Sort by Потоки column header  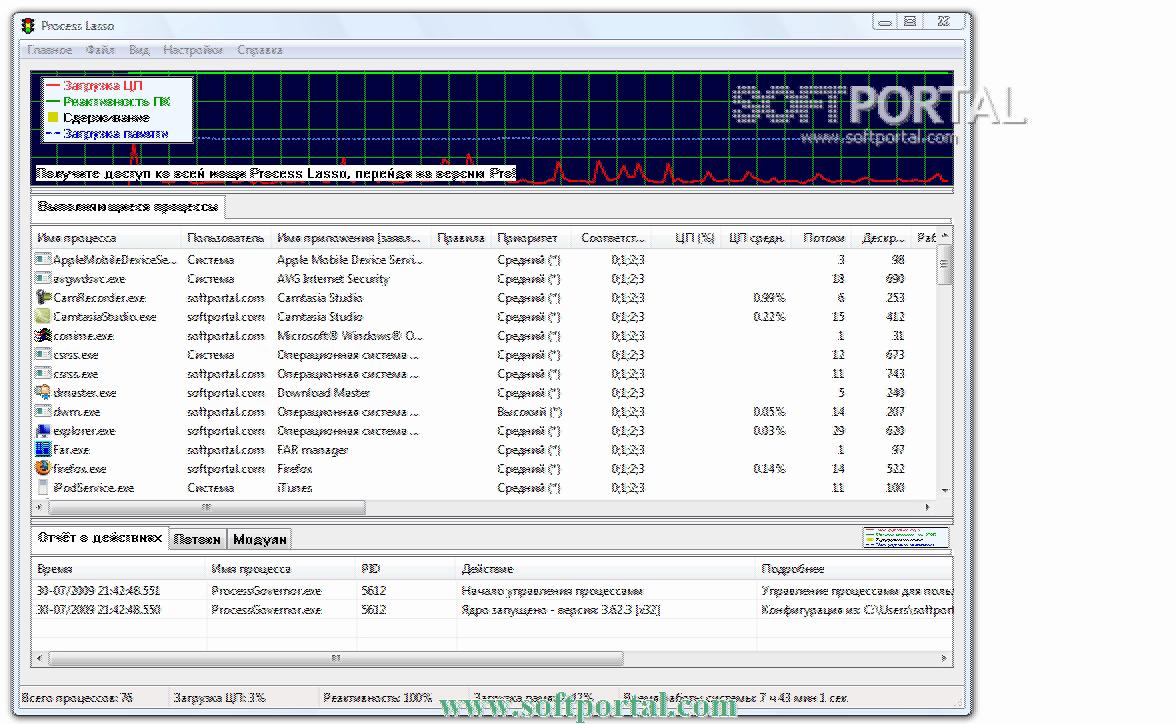pyautogui.click(x=821, y=238)
